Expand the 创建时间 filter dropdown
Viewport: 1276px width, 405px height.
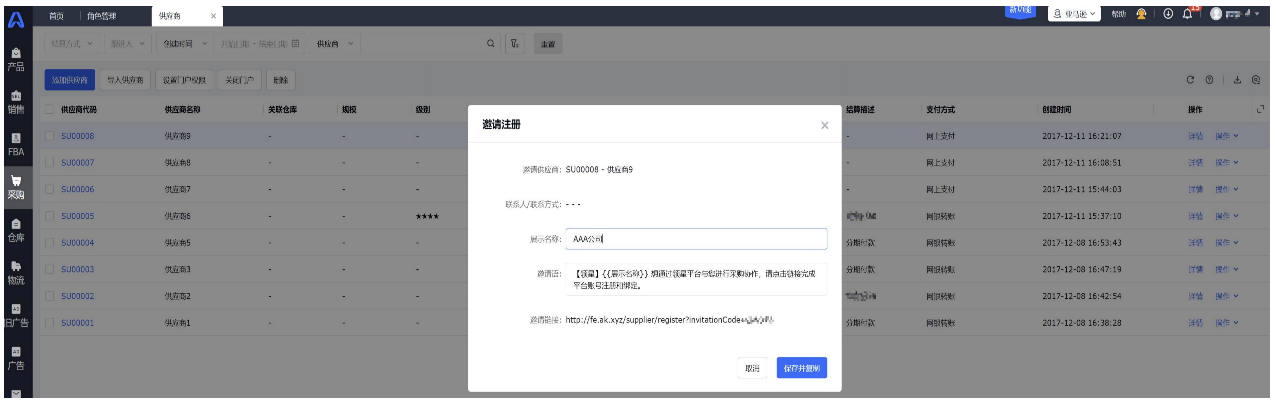tap(185, 44)
